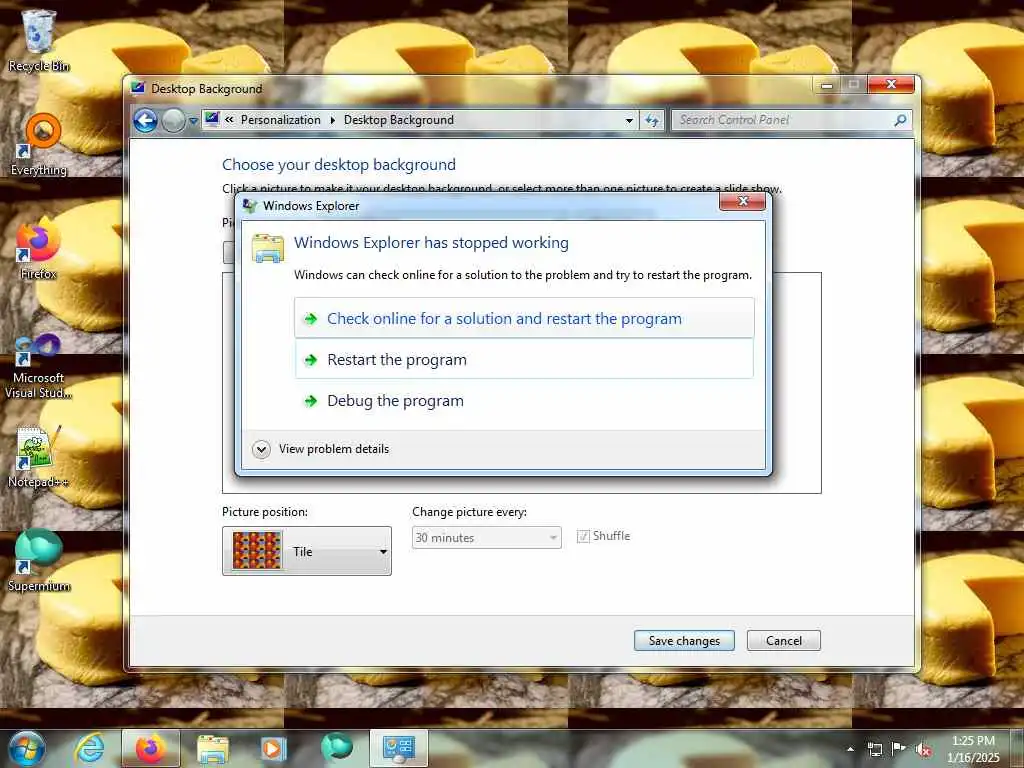Viewport: 1024px width, 768px height.
Task: Open Windows Media Player from the taskbar
Action: (273, 748)
